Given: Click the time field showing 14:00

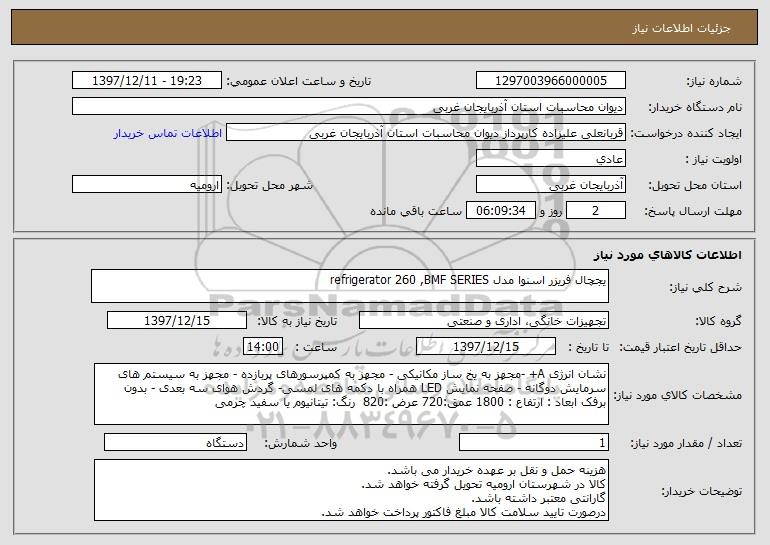Looking at the screenshot, I should [263, 347].
